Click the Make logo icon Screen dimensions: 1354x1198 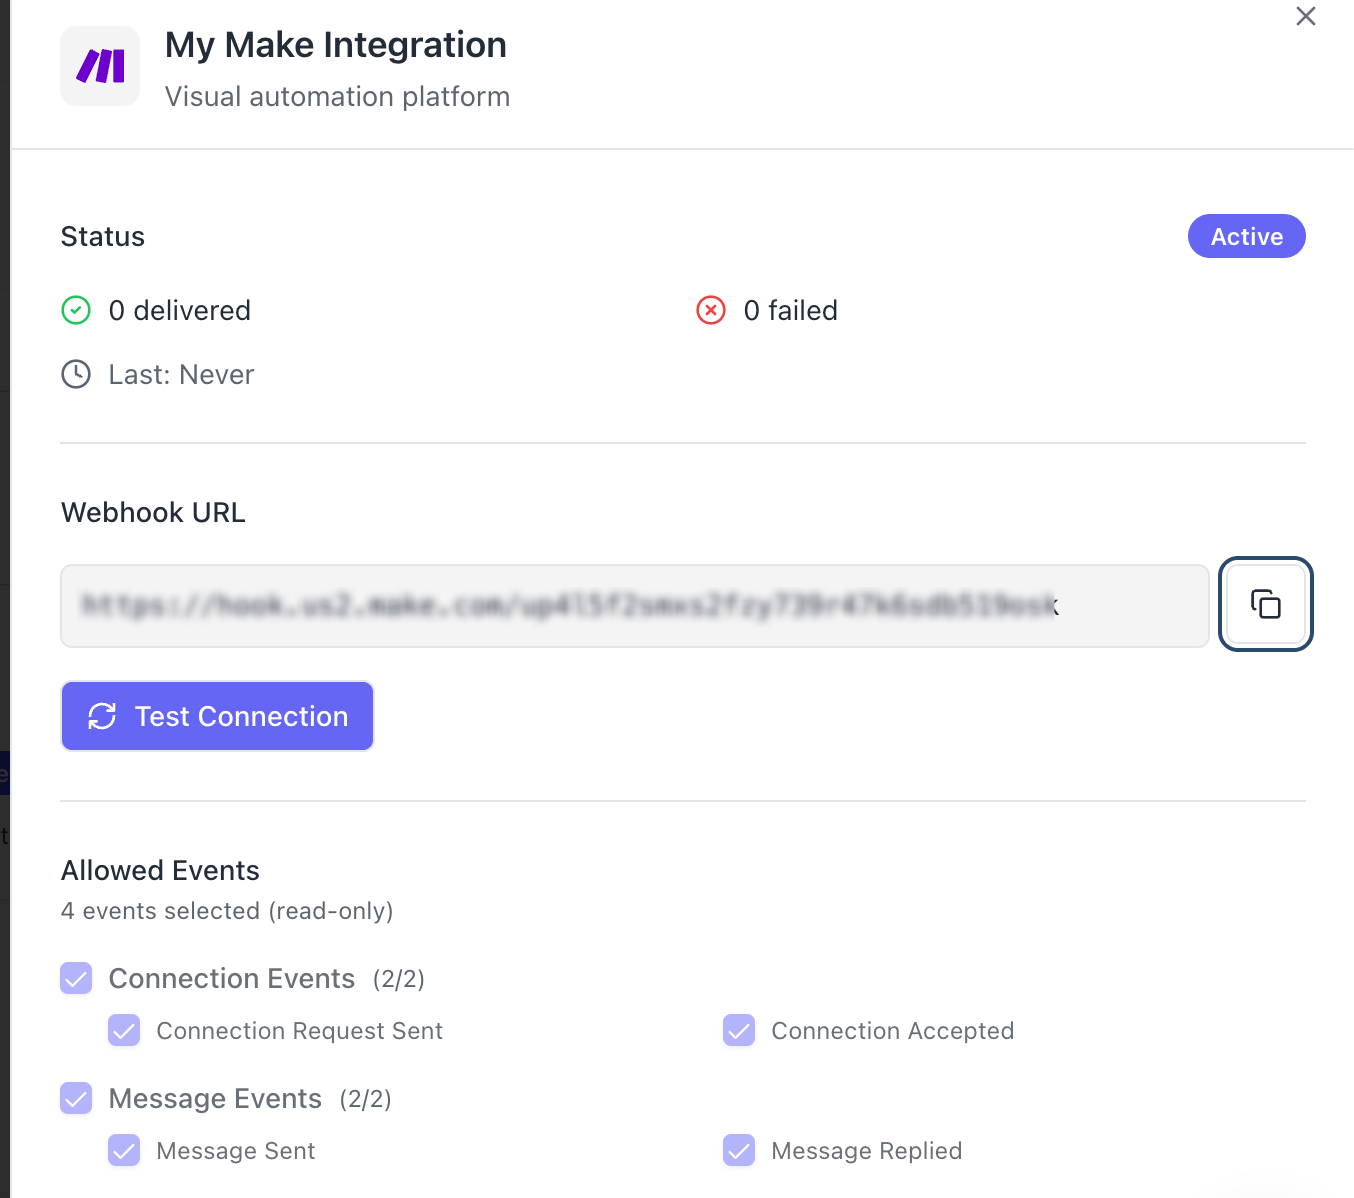pyautogui.click(x=100, y=66)
